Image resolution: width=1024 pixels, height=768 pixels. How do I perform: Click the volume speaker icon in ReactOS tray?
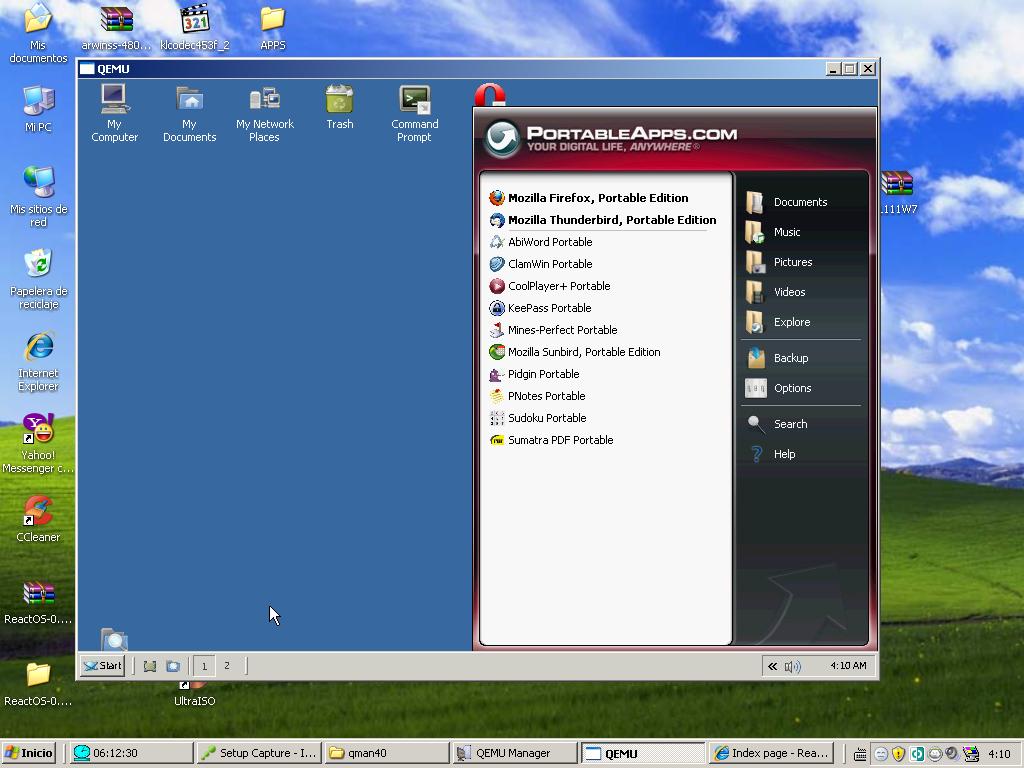(x=793, y=666)
